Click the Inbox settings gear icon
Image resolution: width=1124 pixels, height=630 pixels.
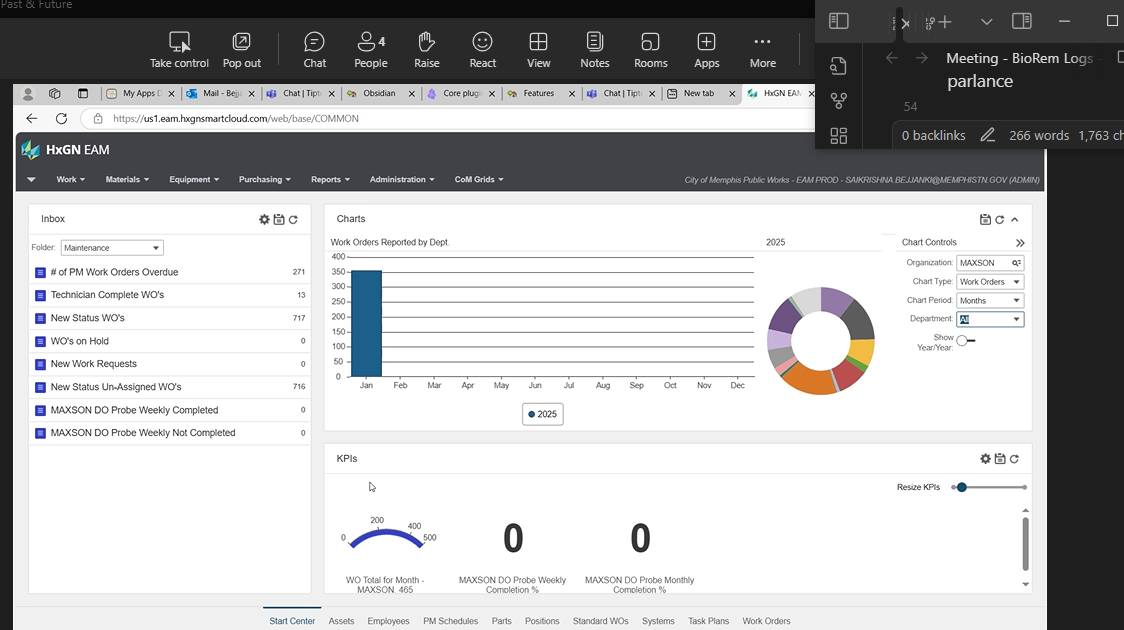tap(264, 219)
